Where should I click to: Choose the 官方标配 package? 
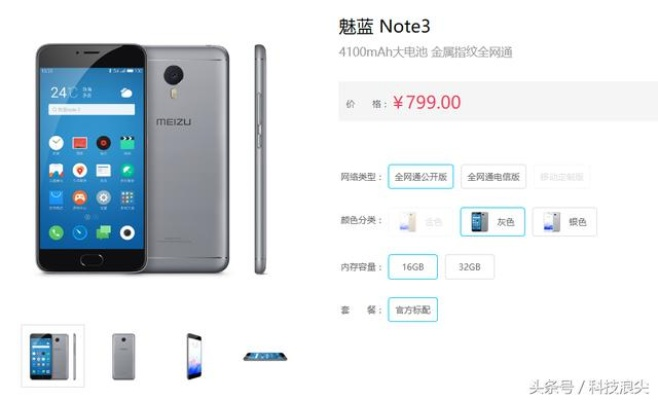[413, 310]
